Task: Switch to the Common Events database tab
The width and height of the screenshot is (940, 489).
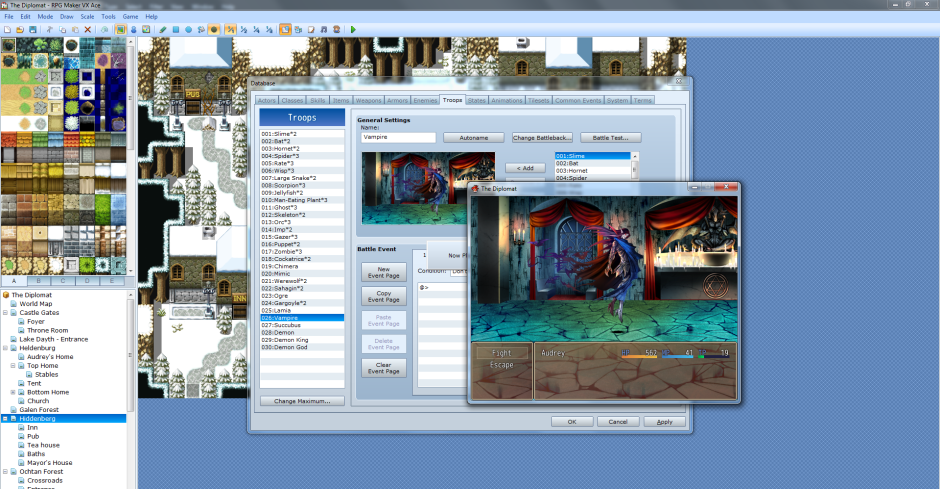Action: click(578, 101)
